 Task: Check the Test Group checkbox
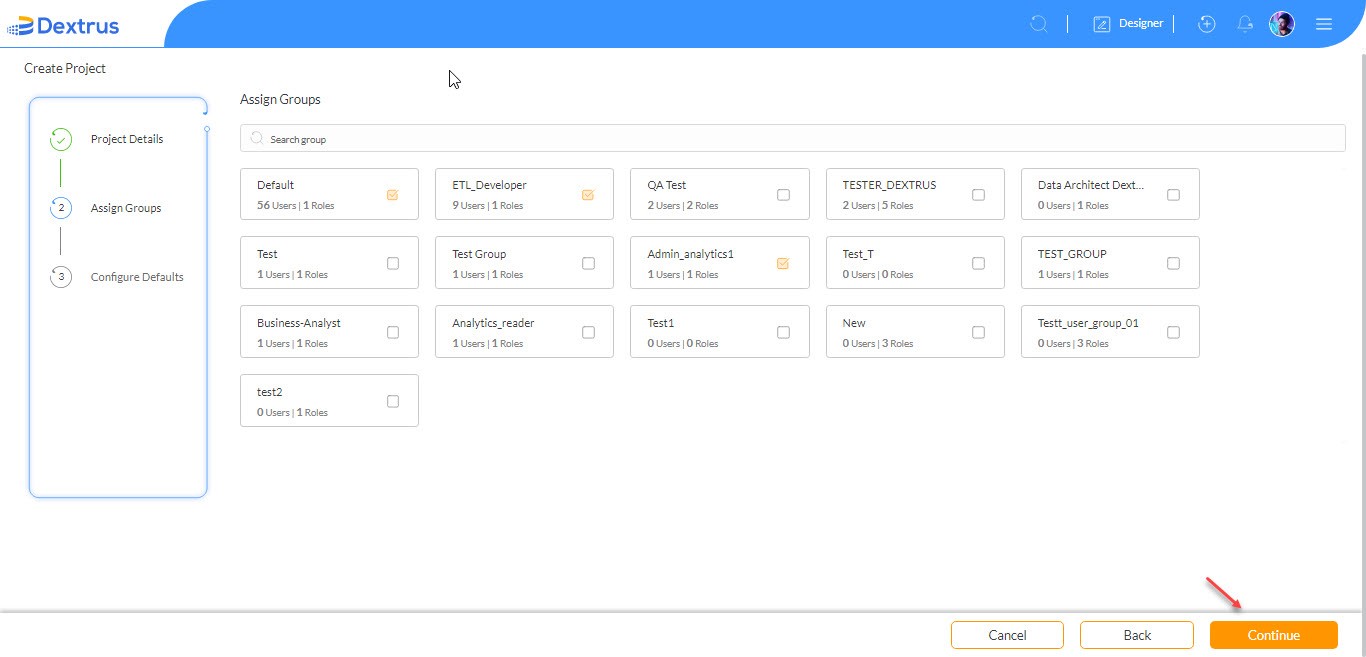(588, 264)
